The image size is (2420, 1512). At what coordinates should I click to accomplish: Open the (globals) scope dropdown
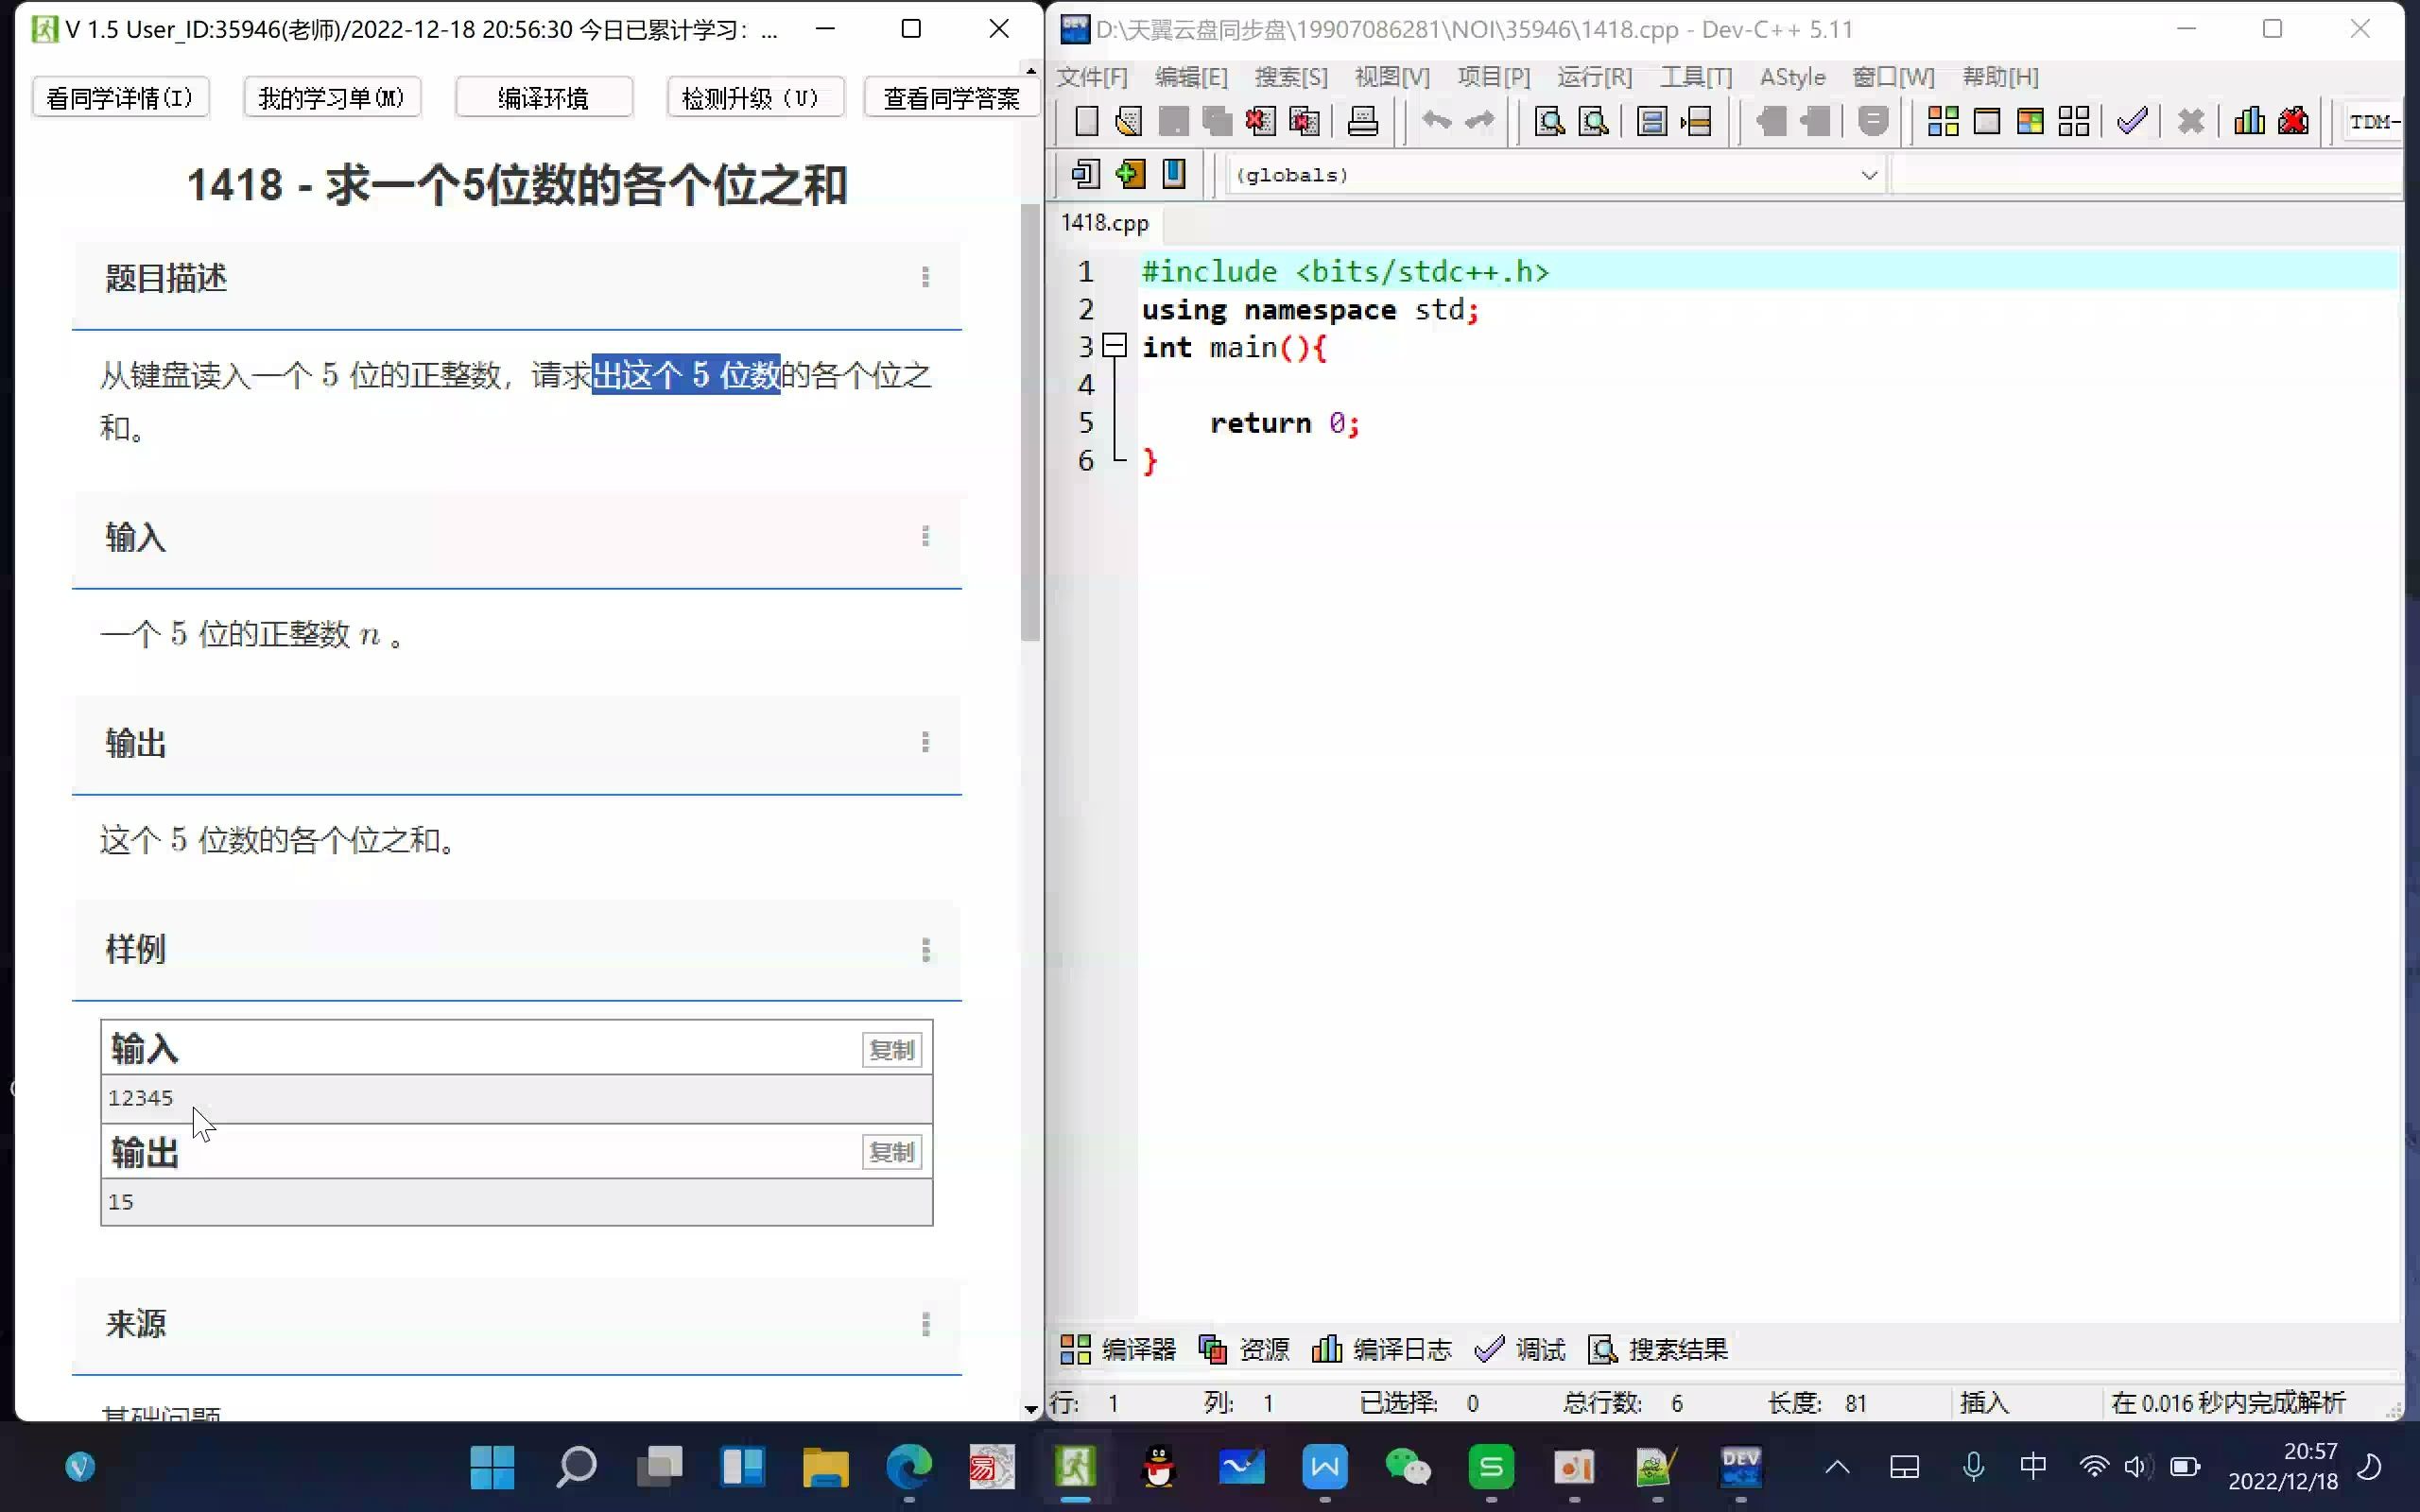tap(1868, 175)
